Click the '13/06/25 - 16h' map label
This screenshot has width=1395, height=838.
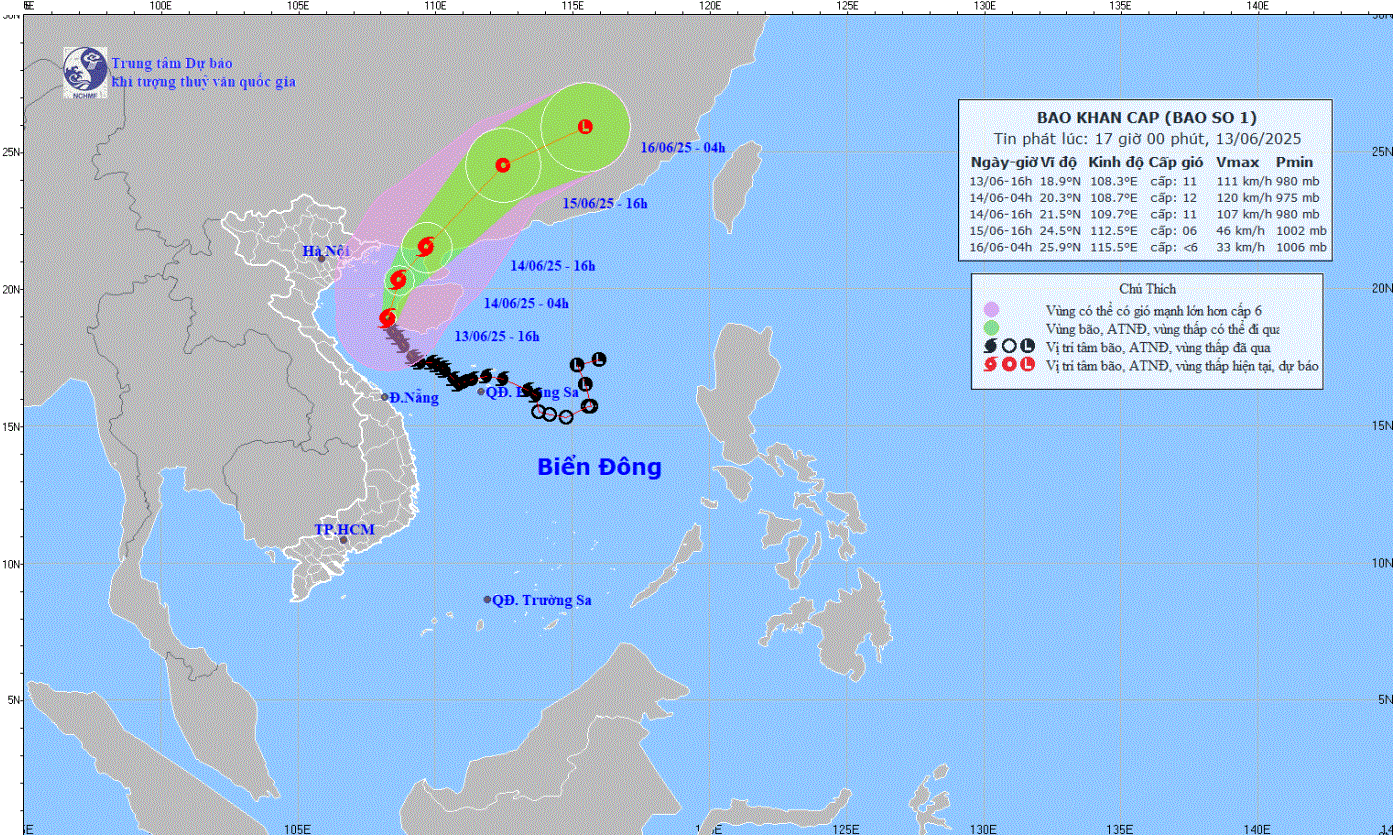coord(497,336)
